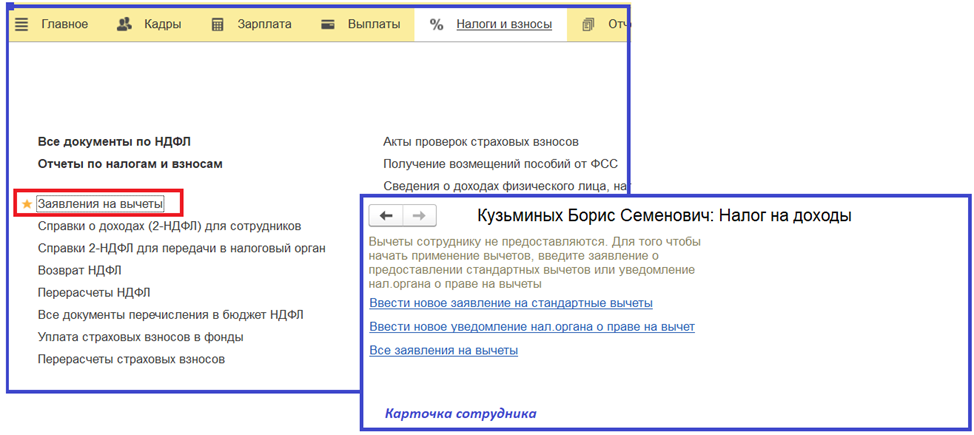Viewport: 974px width, 435px height.
Task: Open Заявления на вычеты
Action: (100, 204)
